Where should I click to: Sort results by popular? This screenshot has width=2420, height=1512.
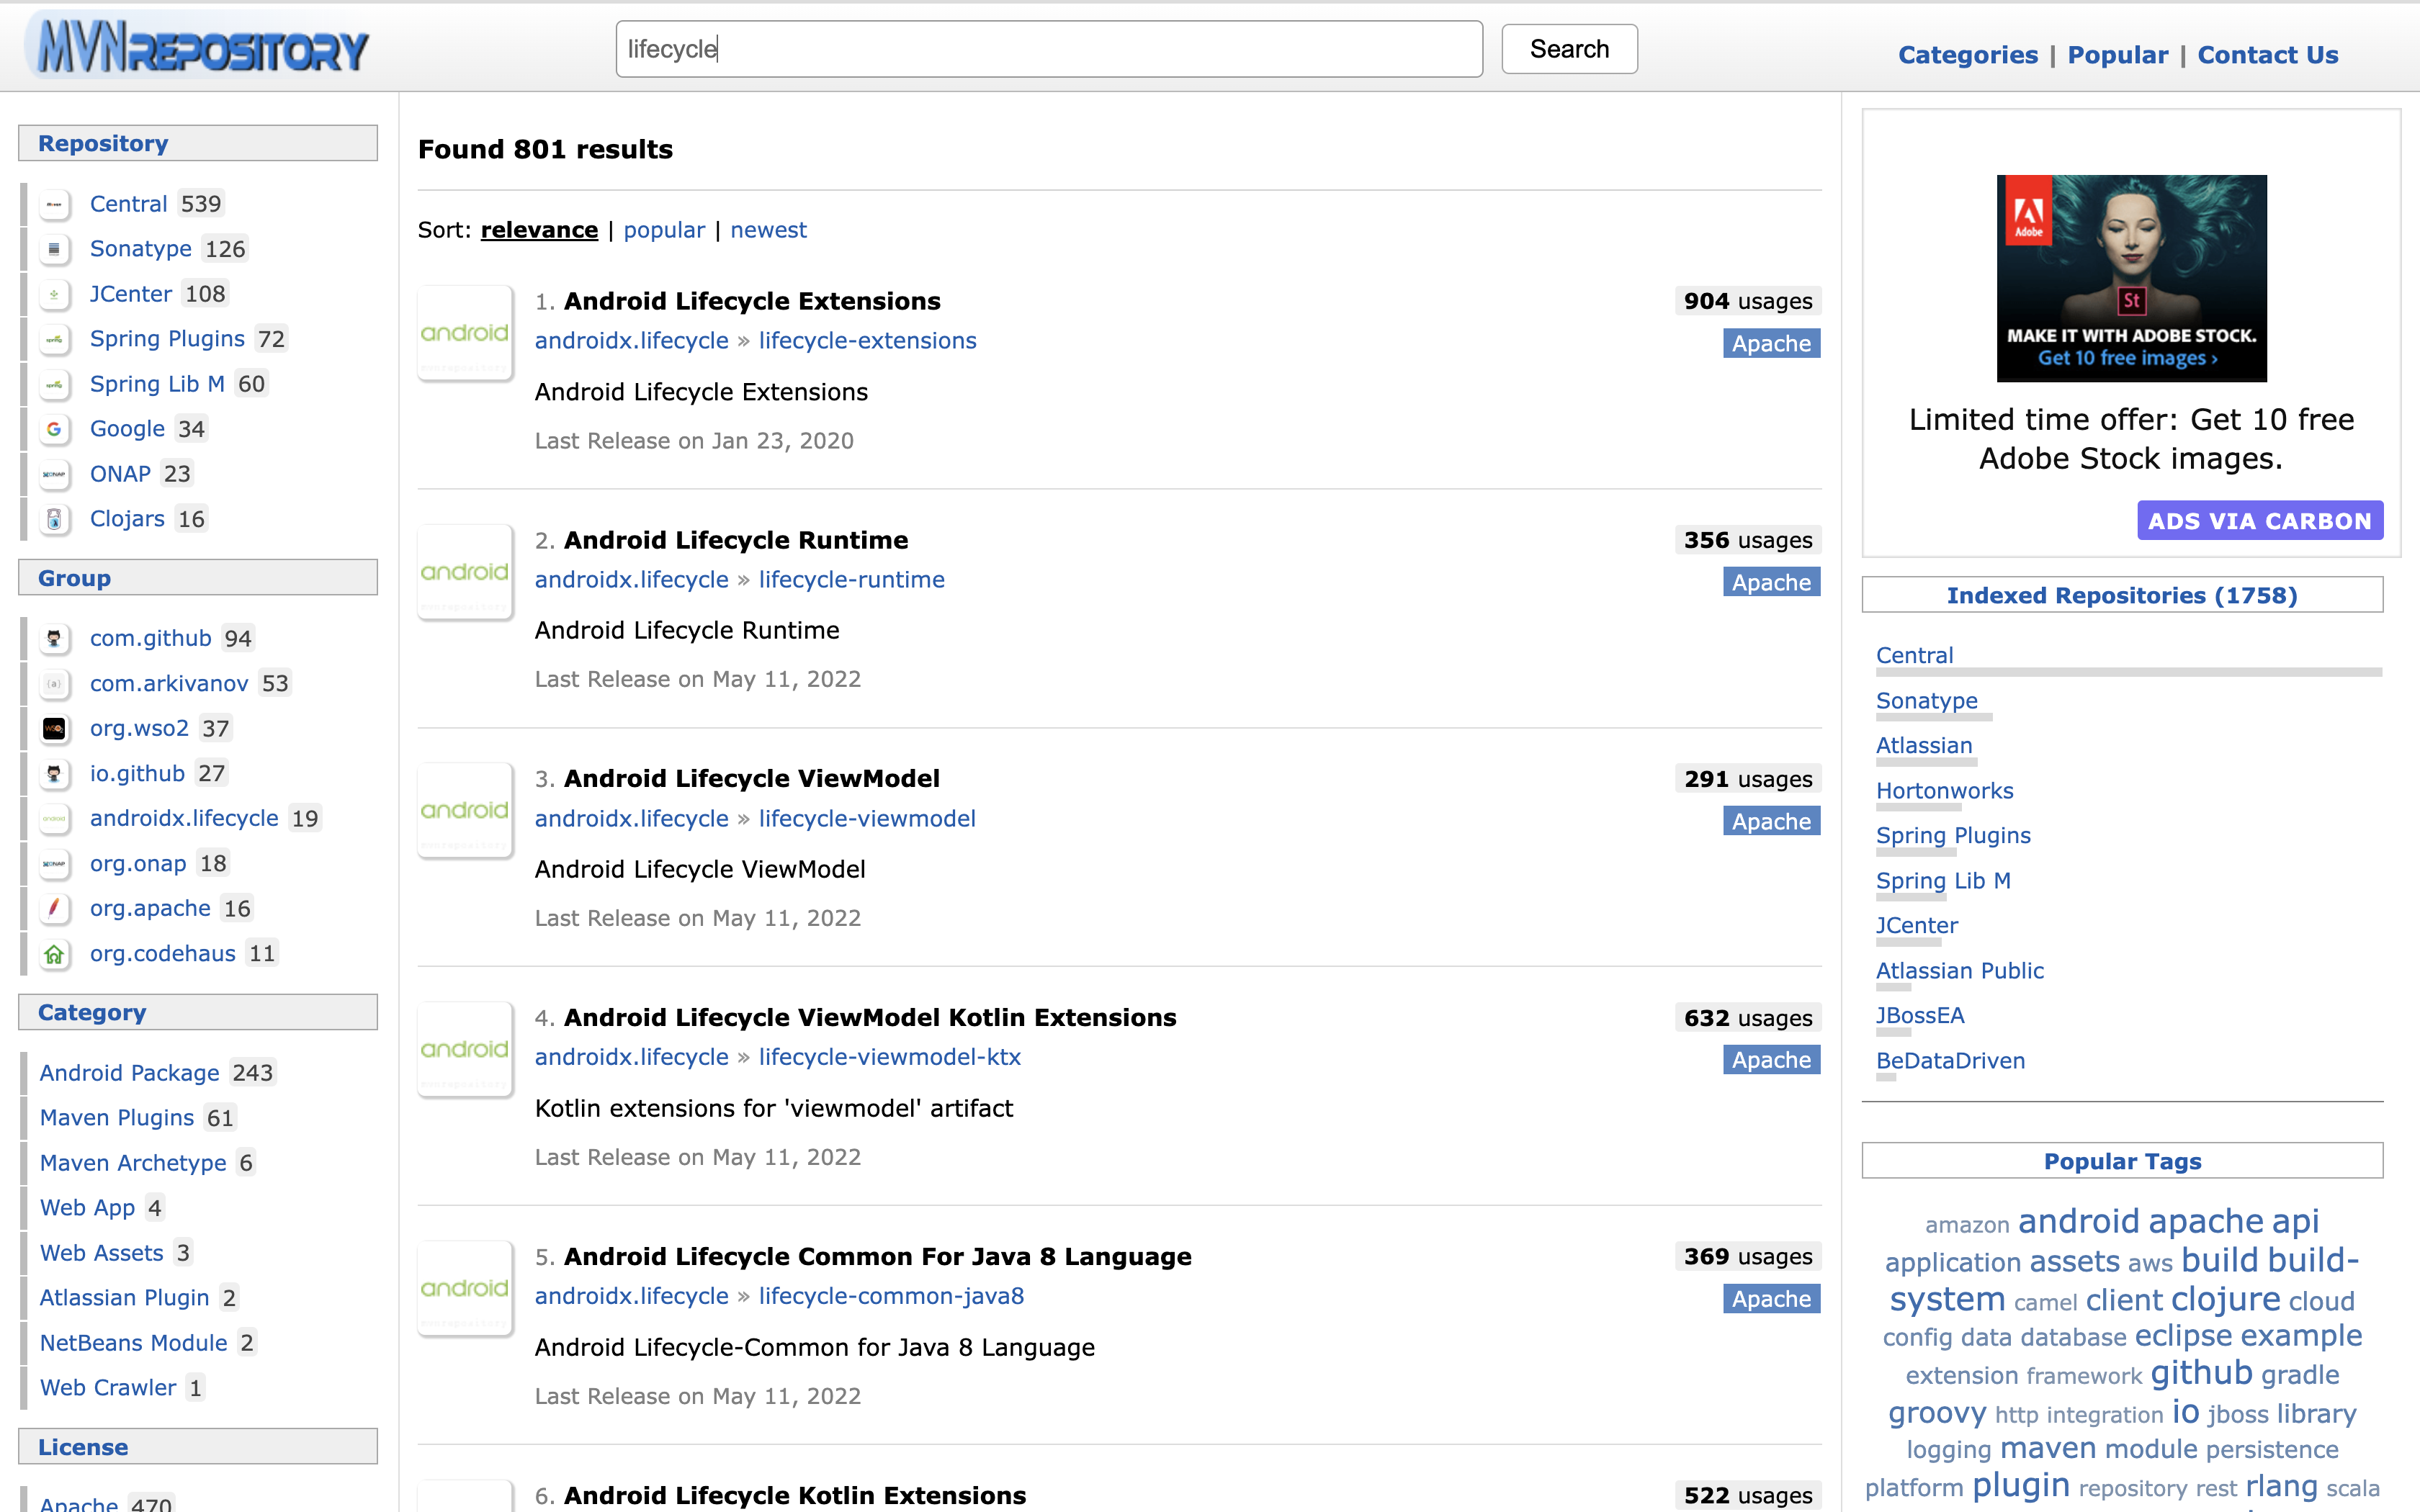[x=664, y=228]
